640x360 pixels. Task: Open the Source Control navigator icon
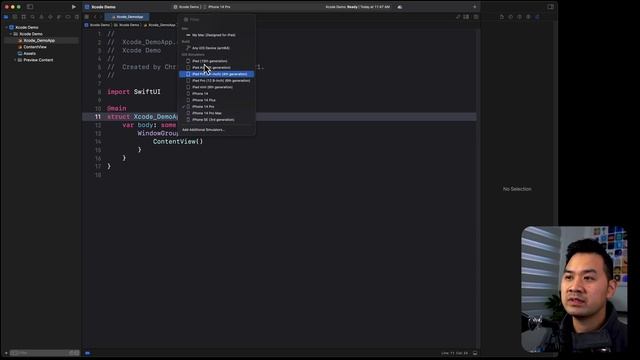tap(15, 17)
